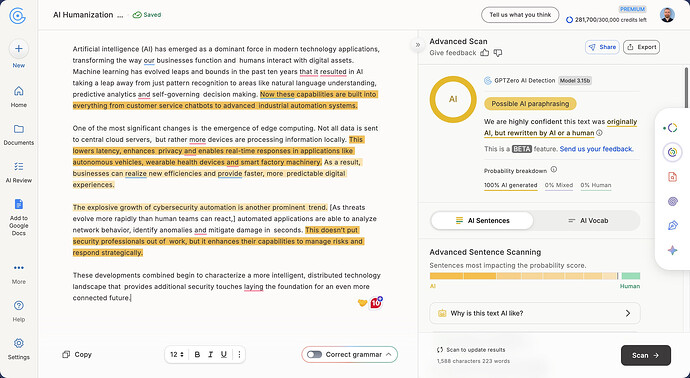Click the GPTZero logo in sidebar

18,16
